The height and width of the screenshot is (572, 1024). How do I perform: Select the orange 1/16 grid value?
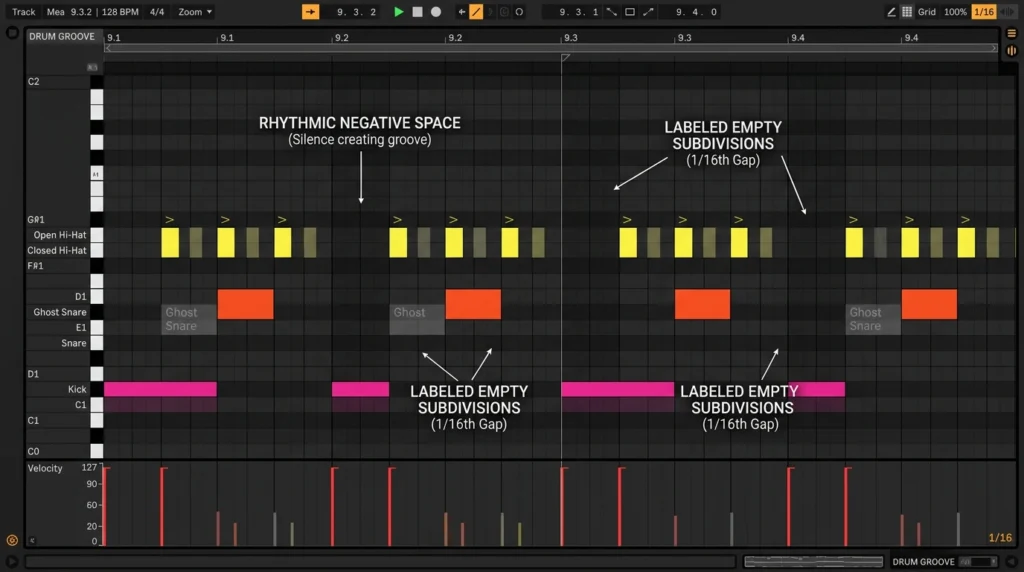984,12
